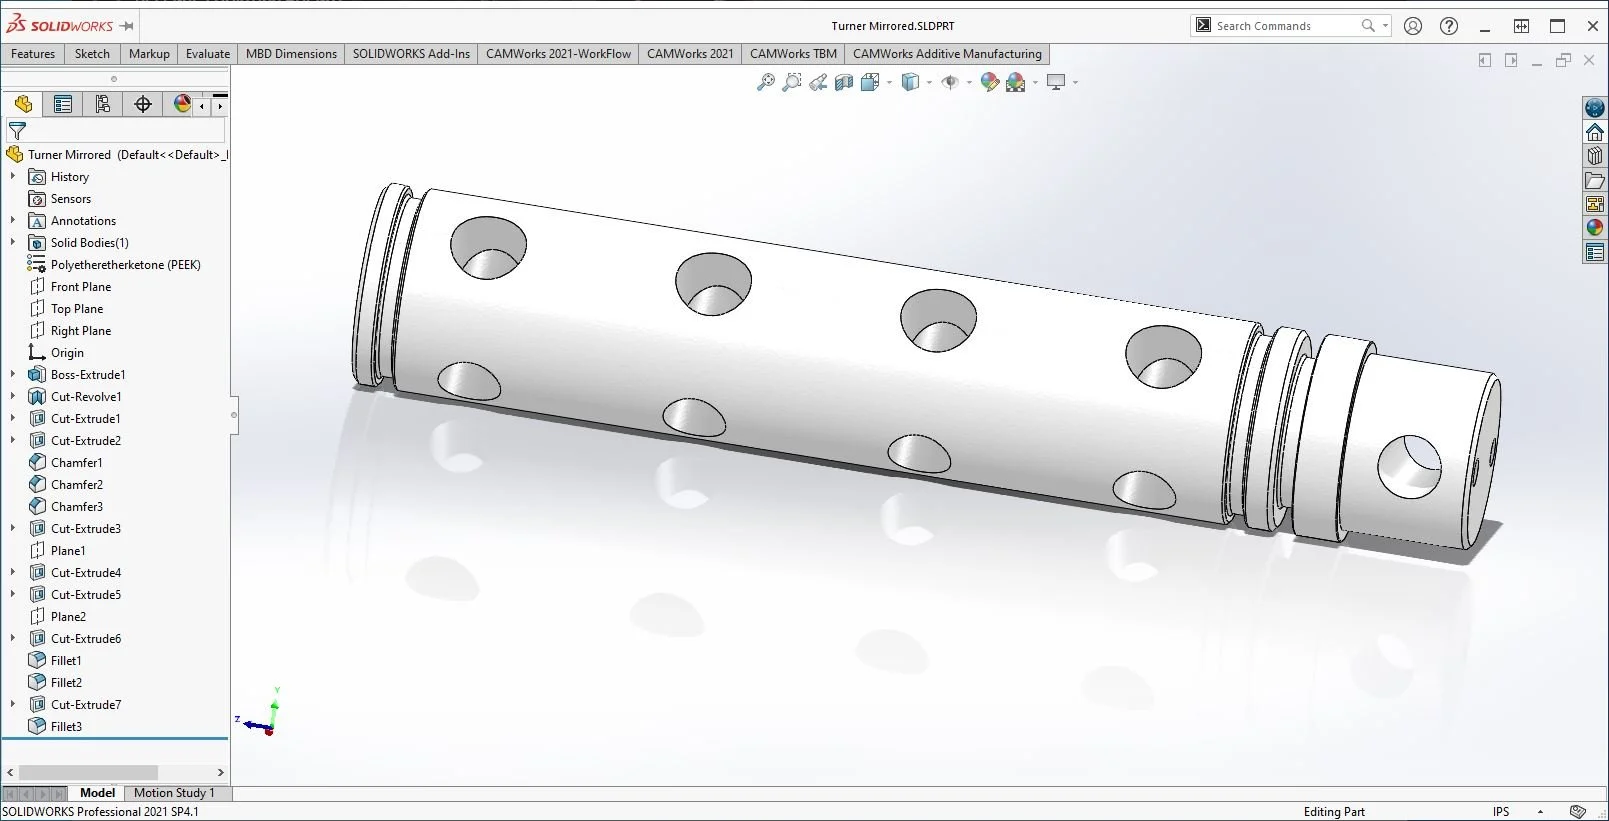The width and height of the screenshot is (1609, 821).
Task: Click the account login icon
Action: [x=1413, y=26]
